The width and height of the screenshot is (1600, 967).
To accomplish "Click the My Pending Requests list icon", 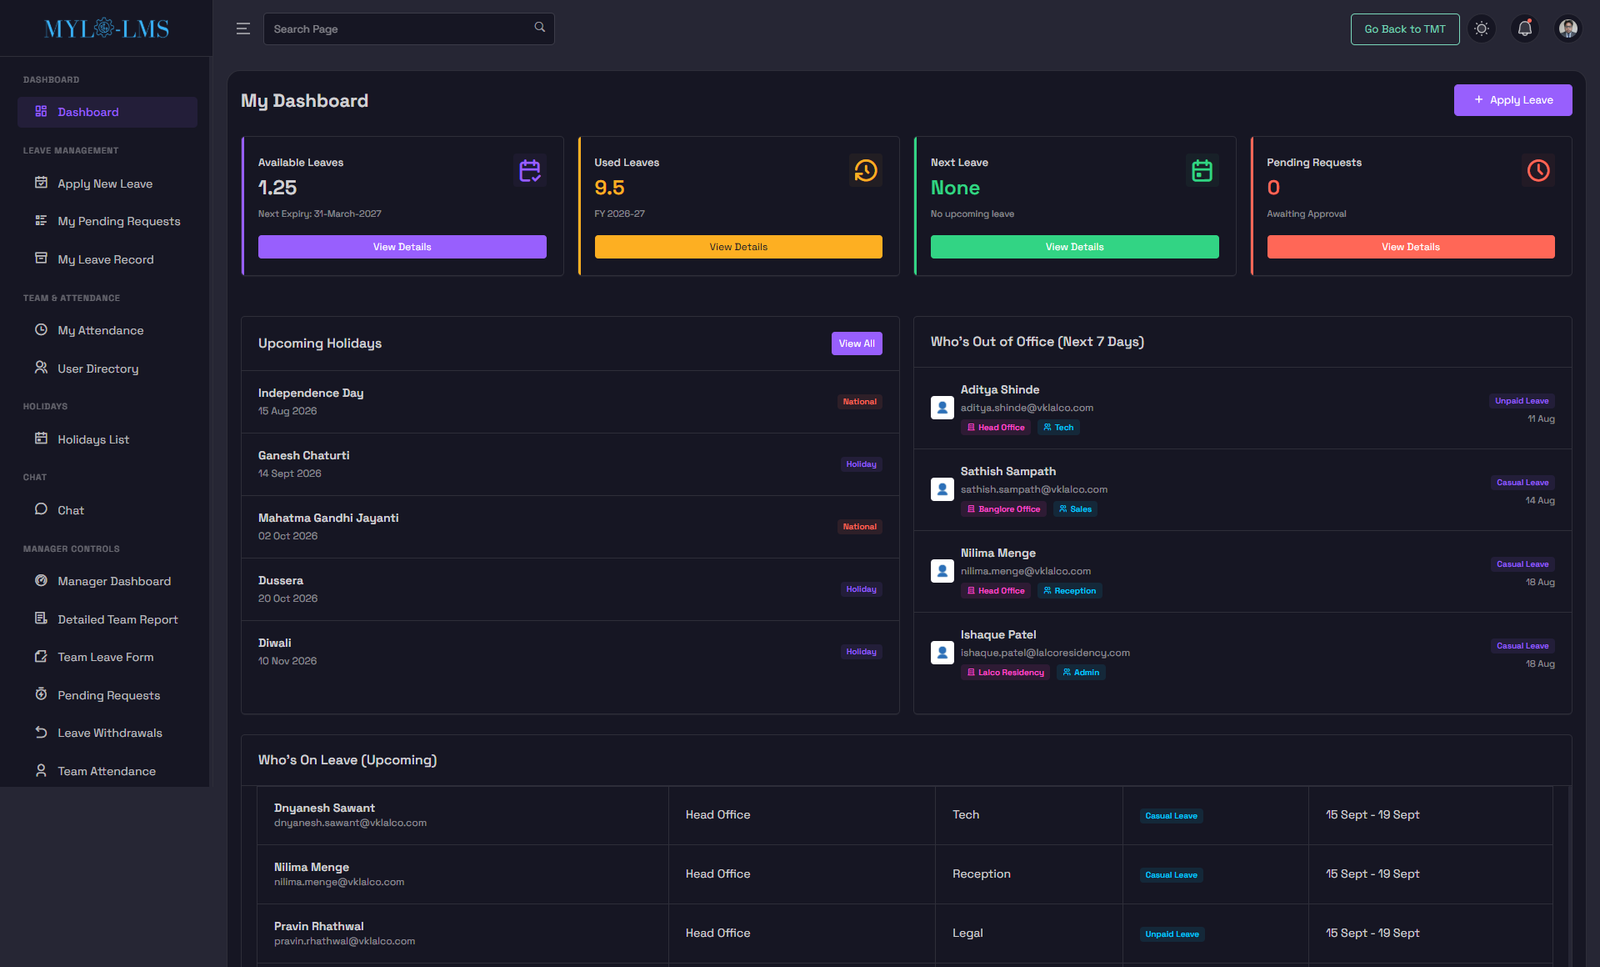I will pyautogui.click(x=41, y=220).
